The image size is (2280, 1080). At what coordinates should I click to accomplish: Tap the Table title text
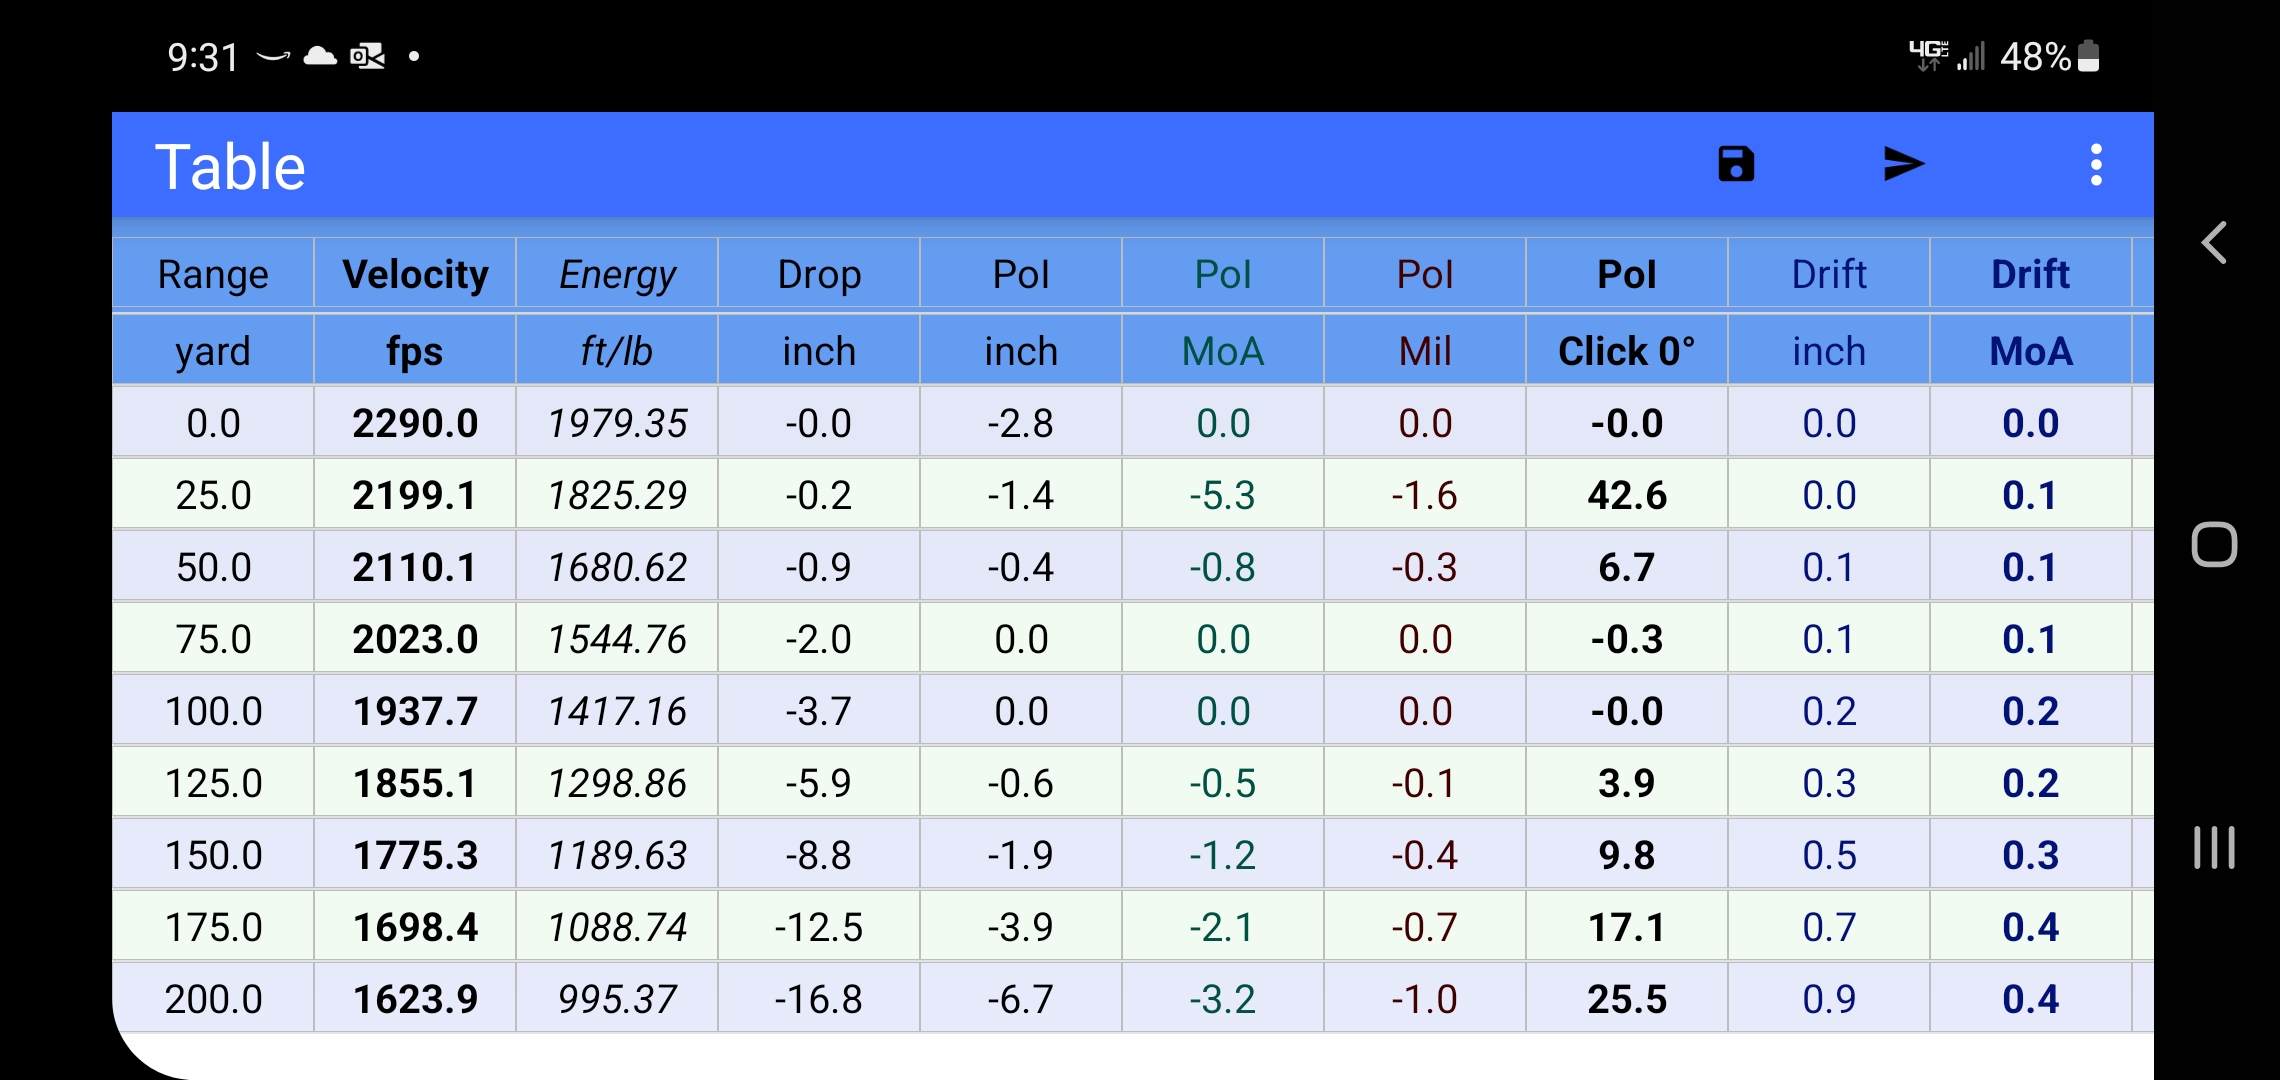pos(230,166)
